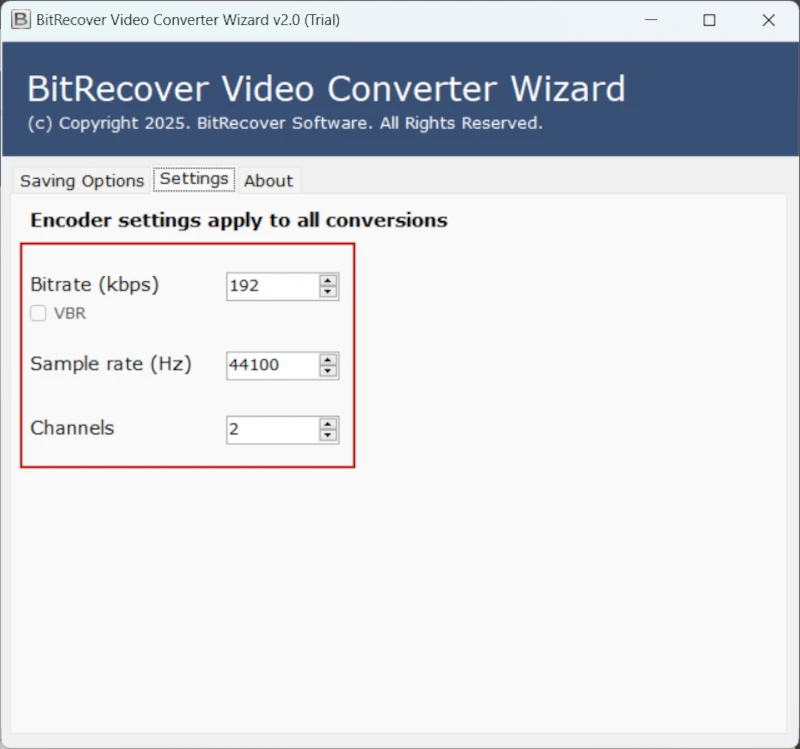Open the About tab
The height and width of the screenshot is (749, 800).
coord(268,181)
